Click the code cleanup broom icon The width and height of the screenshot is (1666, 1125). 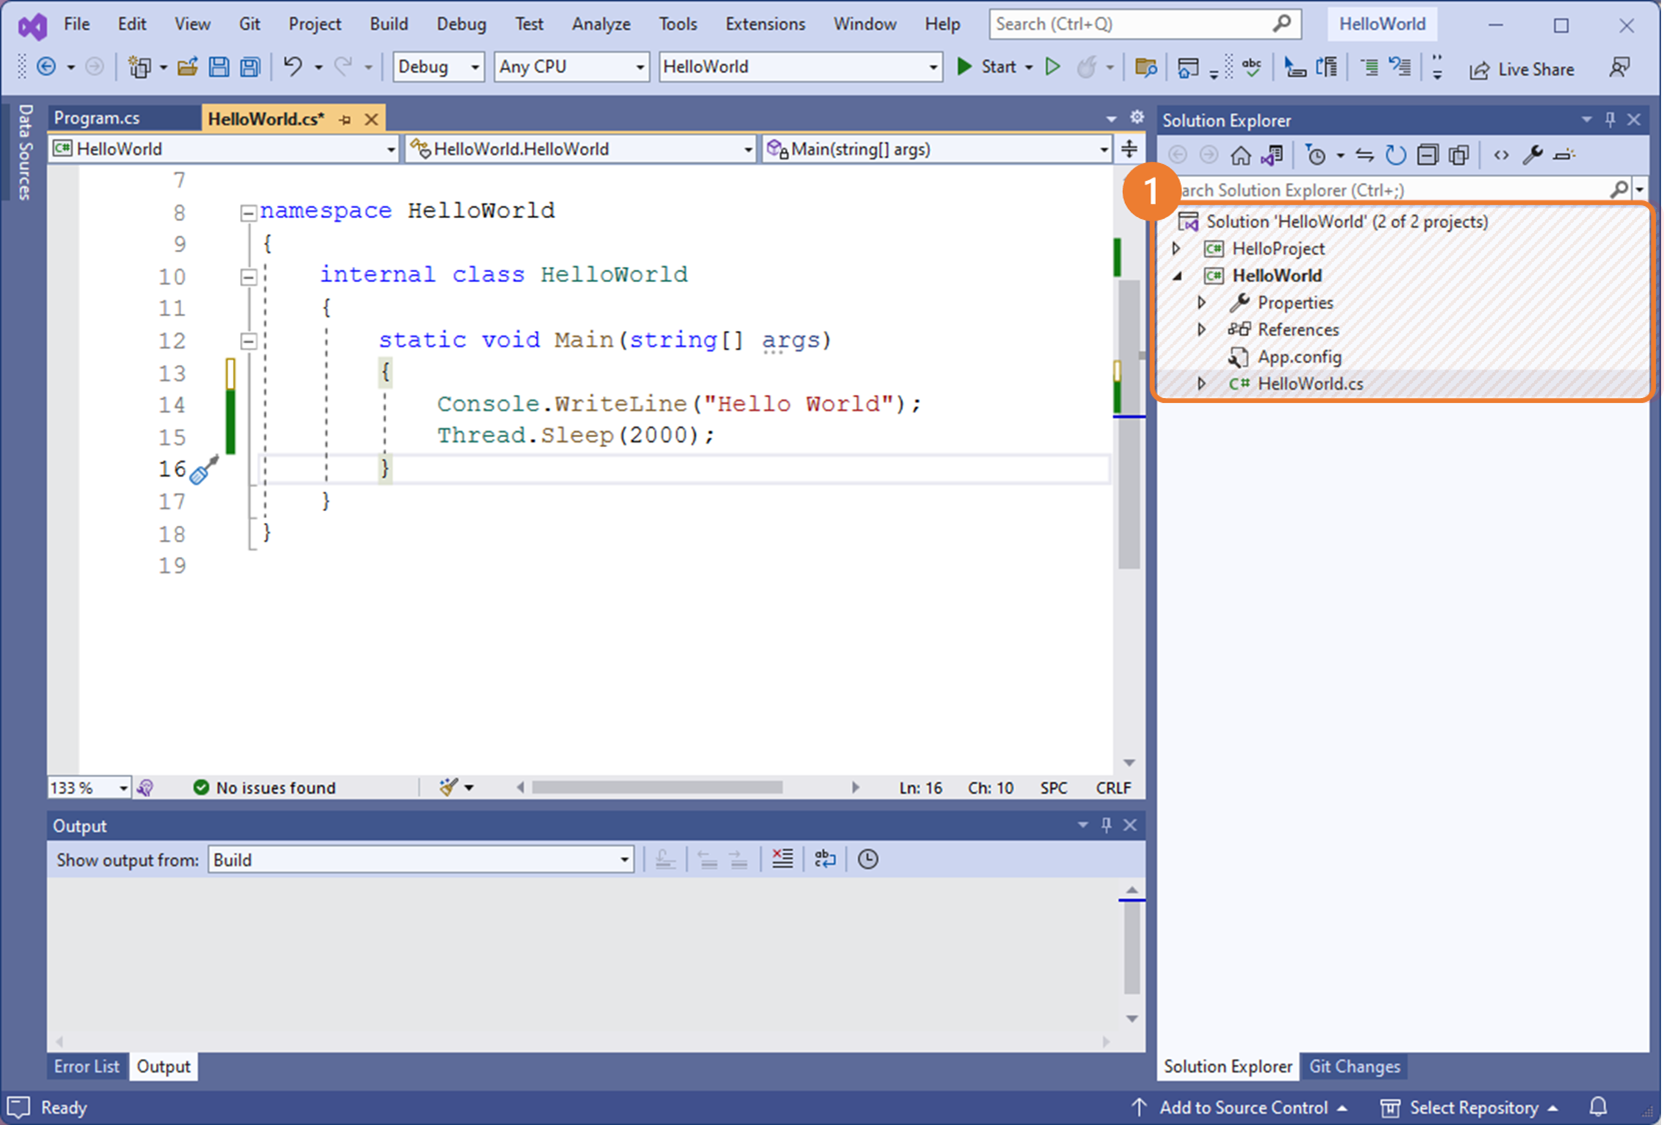(449, 787)
